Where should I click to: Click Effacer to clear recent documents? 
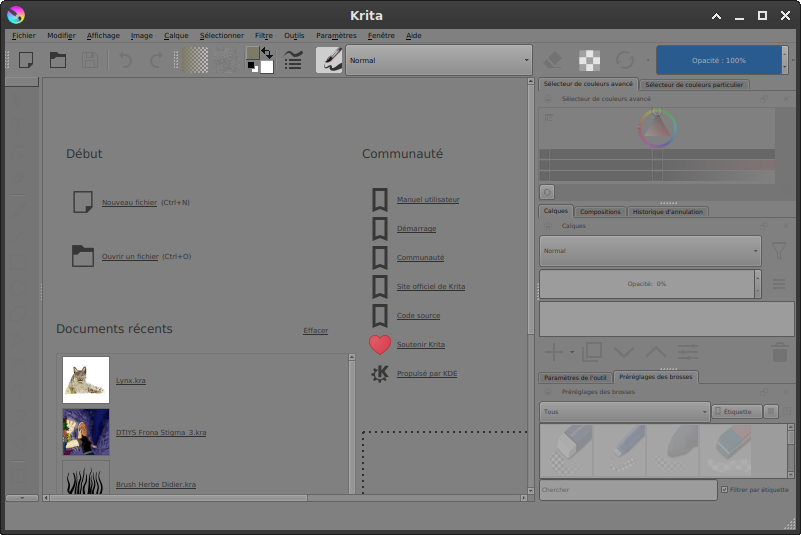click(315, 331)
